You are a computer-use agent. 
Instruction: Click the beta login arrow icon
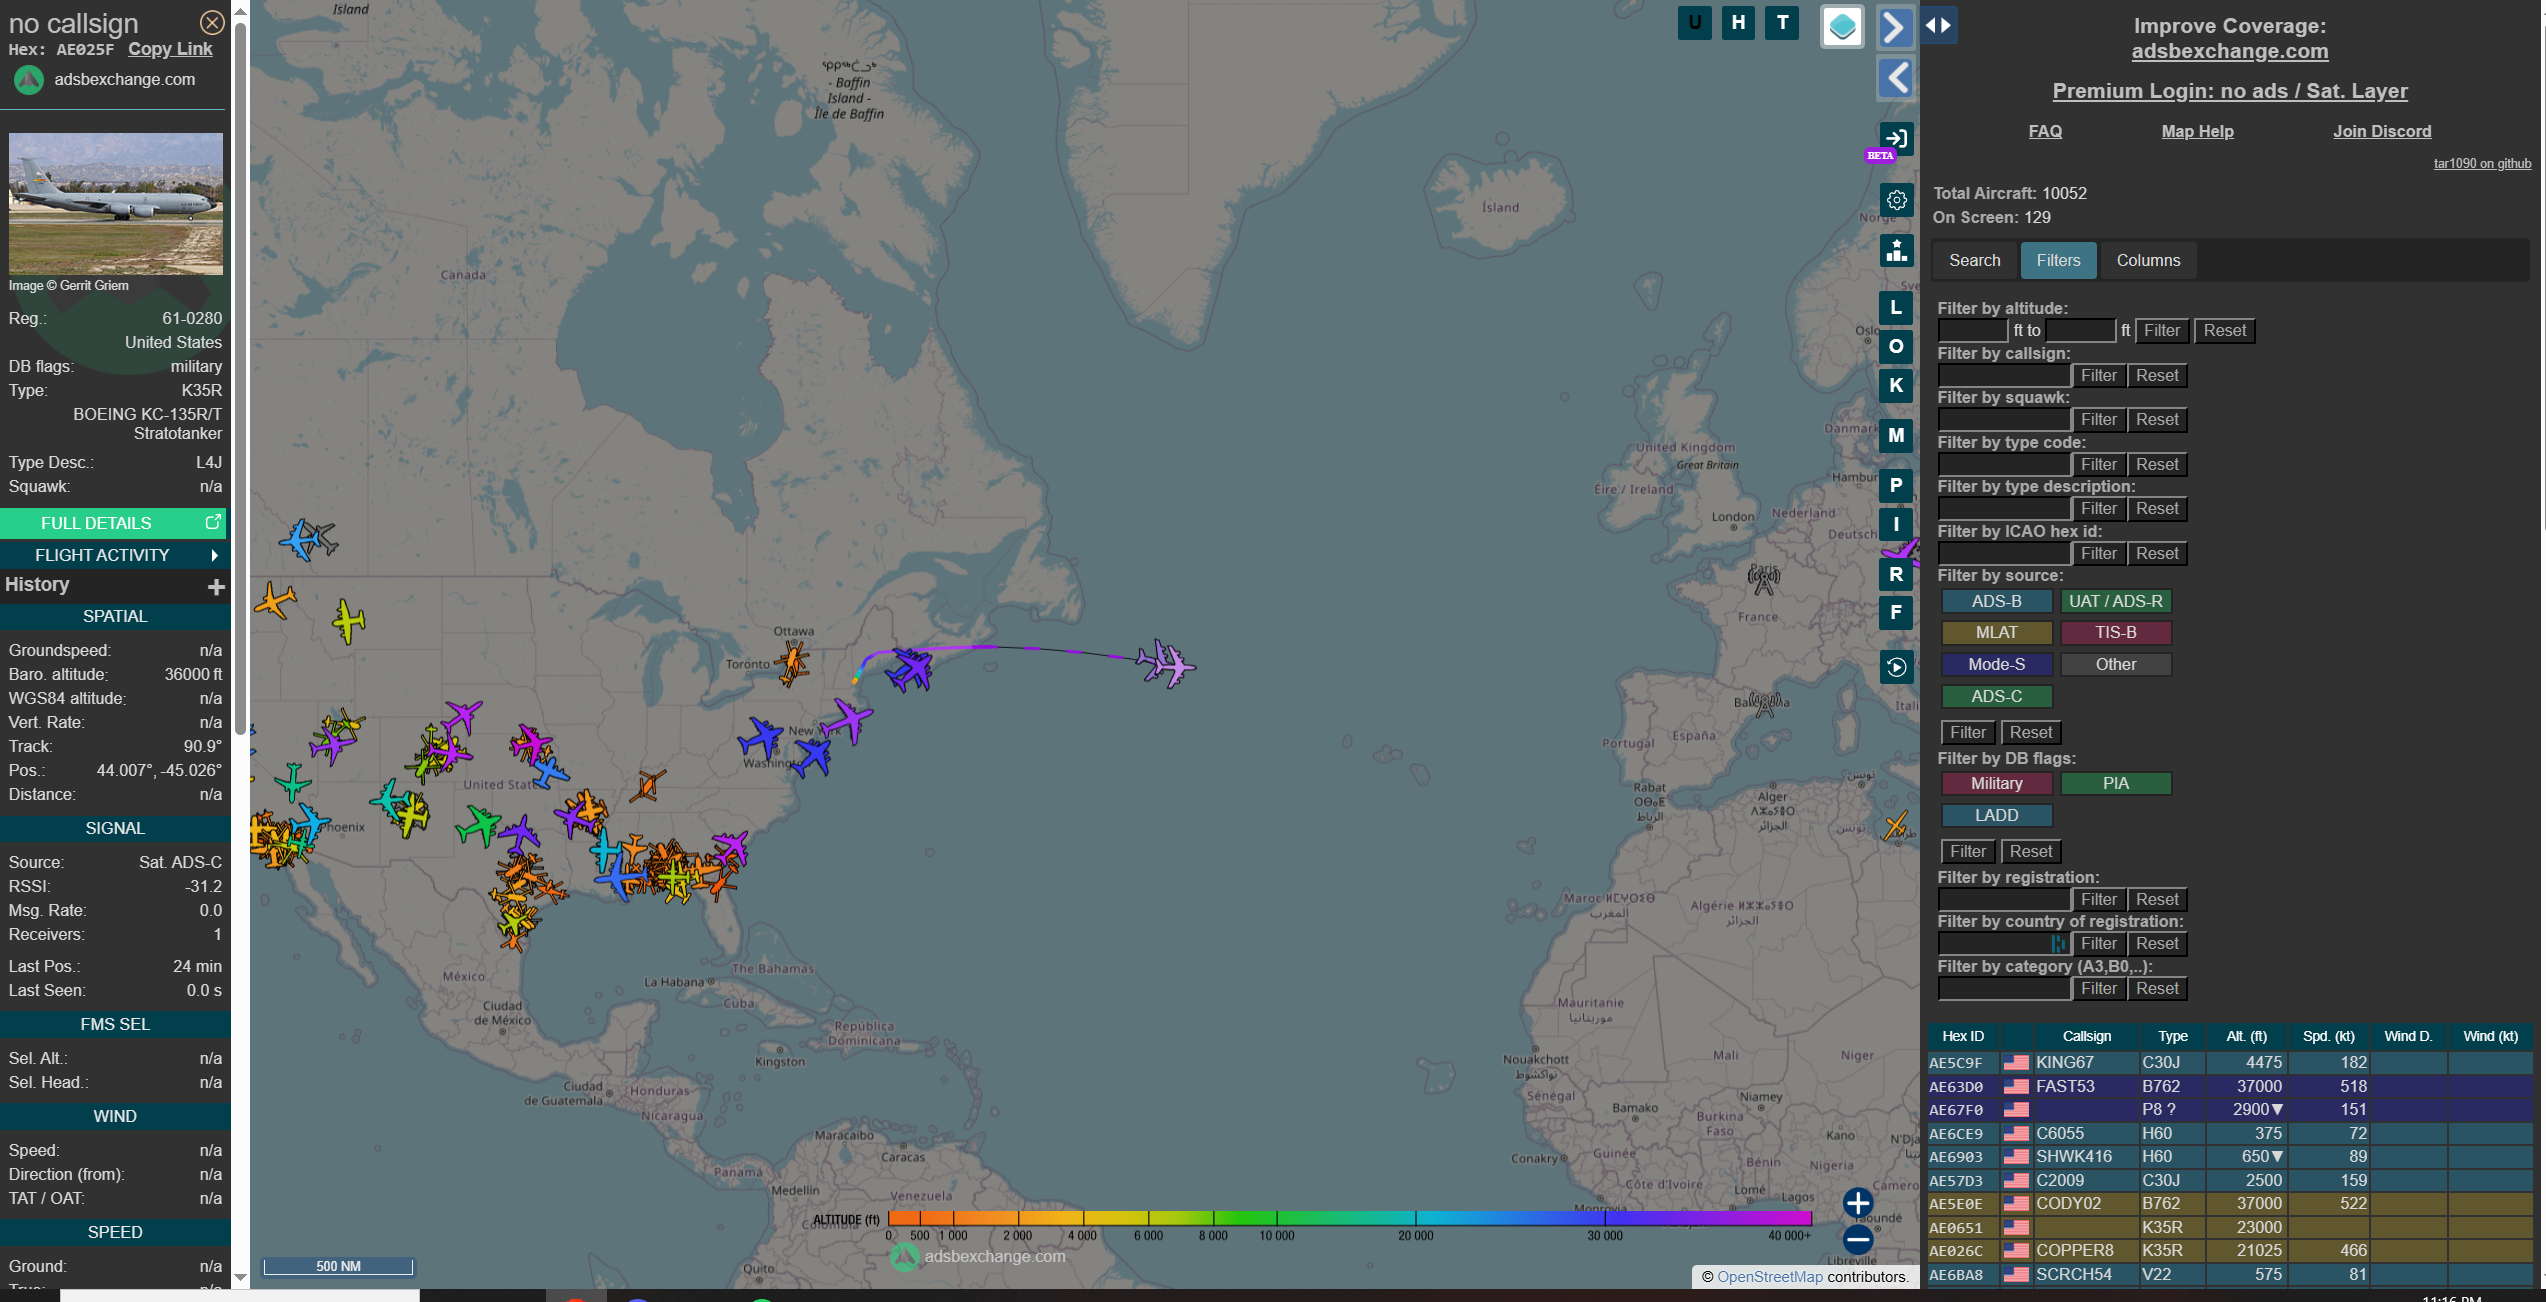pyautogui.click(x=1896, y=139)
